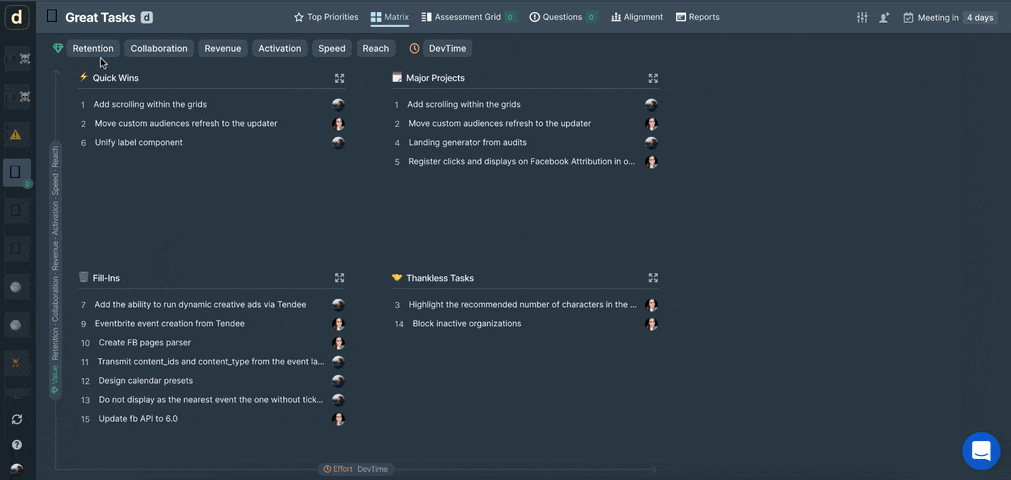Click the 'Meeting in 4 days' button
Image resolution: width=1011 pixels, height=480 pixels.
click(950, 17)
